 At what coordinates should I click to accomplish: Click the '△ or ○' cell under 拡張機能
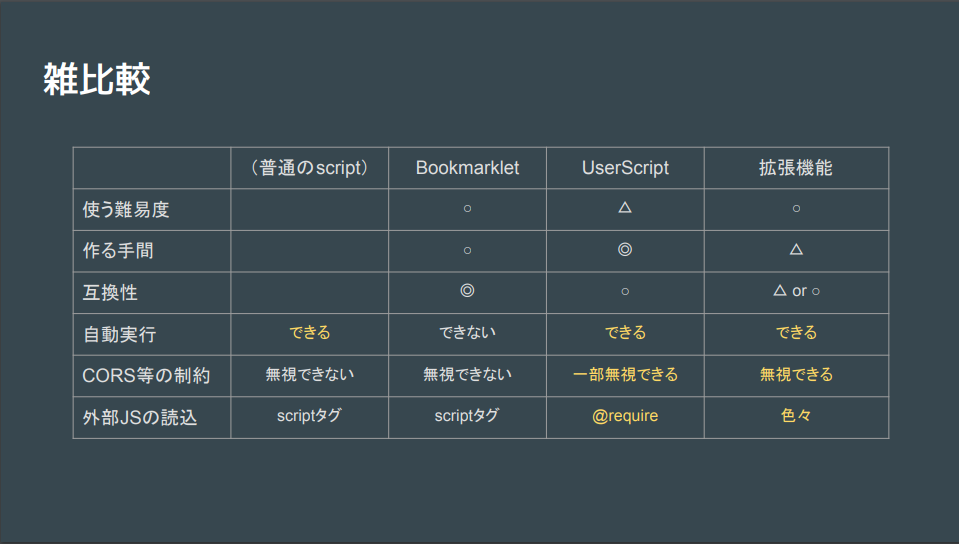tap(796, 291)
